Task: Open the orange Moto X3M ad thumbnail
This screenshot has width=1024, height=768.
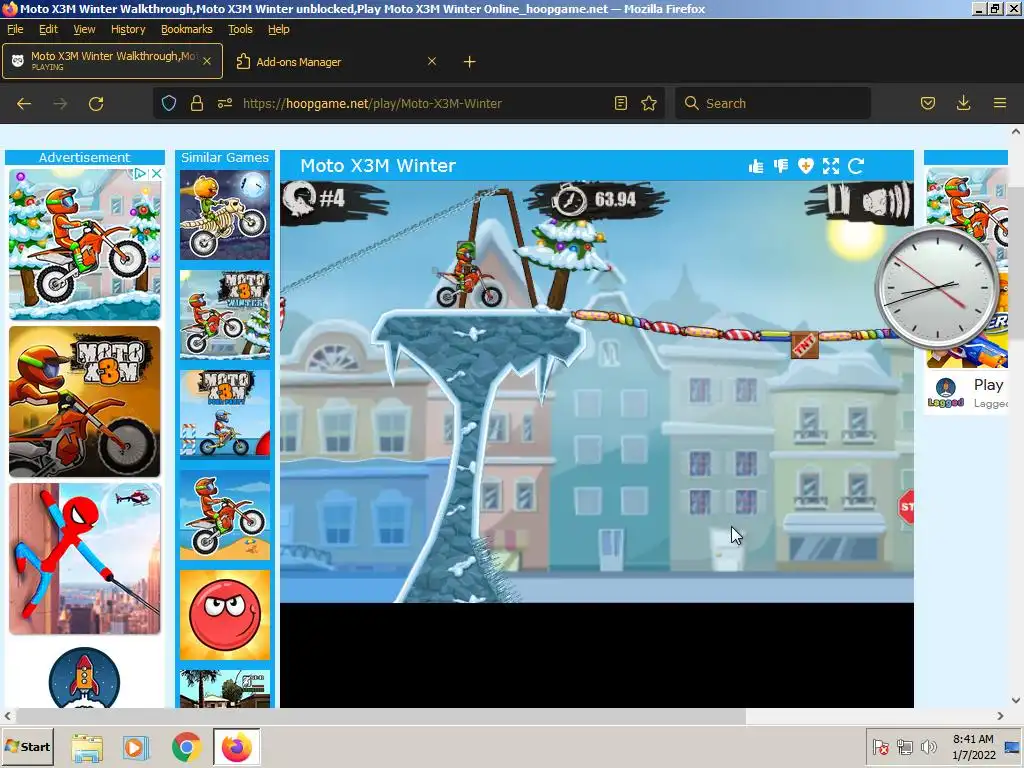Action: pyautogui.click(x=85, y=402)
